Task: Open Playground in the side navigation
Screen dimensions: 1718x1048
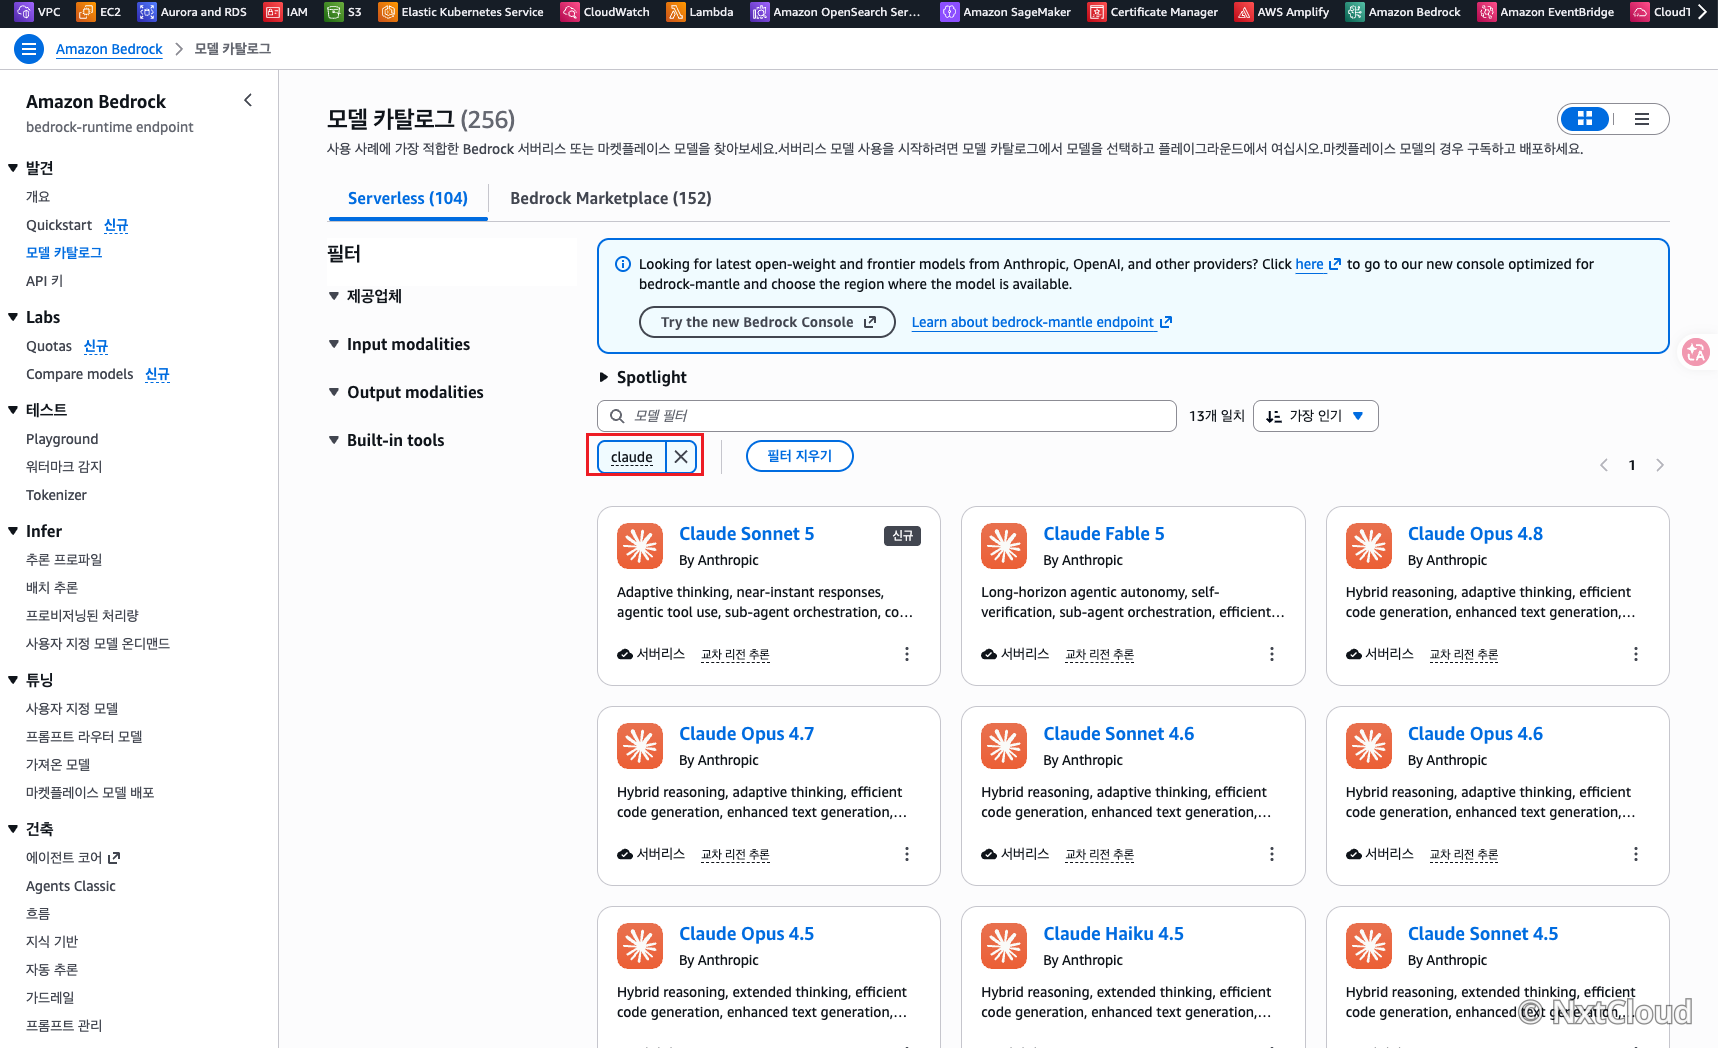Action: point(62,439)
